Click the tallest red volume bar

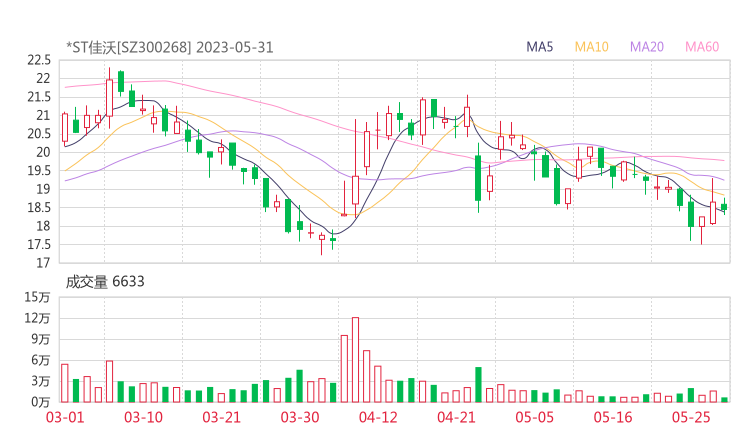click(x=355, y=360)
